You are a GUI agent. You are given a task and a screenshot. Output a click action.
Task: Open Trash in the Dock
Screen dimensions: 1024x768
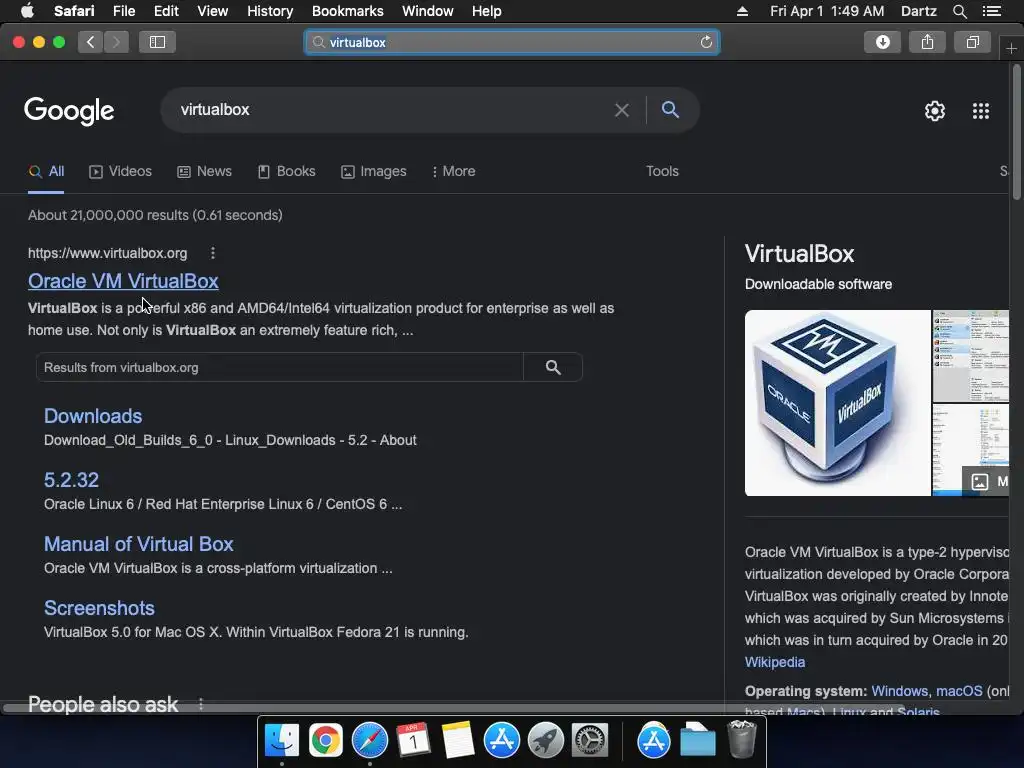[x=742, y=739]
